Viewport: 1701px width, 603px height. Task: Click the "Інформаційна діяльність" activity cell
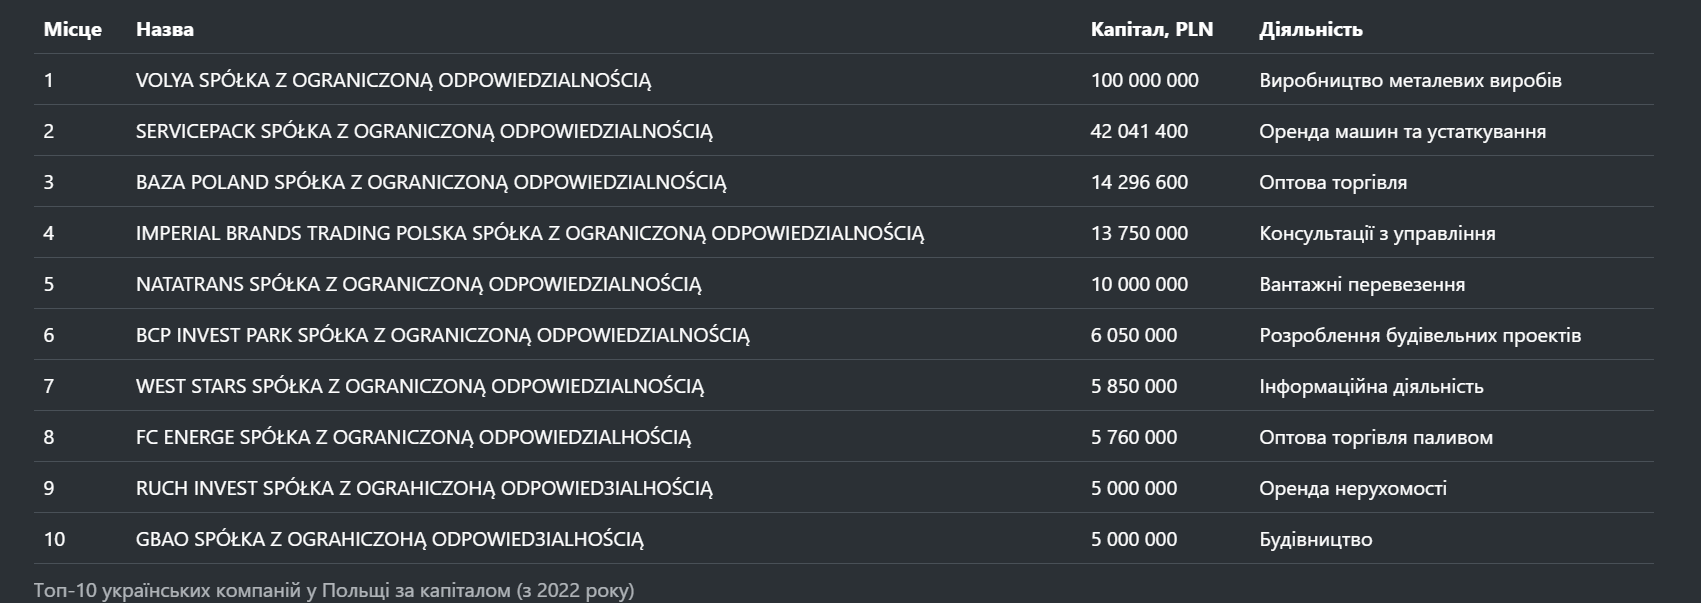[x=1370, y=387]
